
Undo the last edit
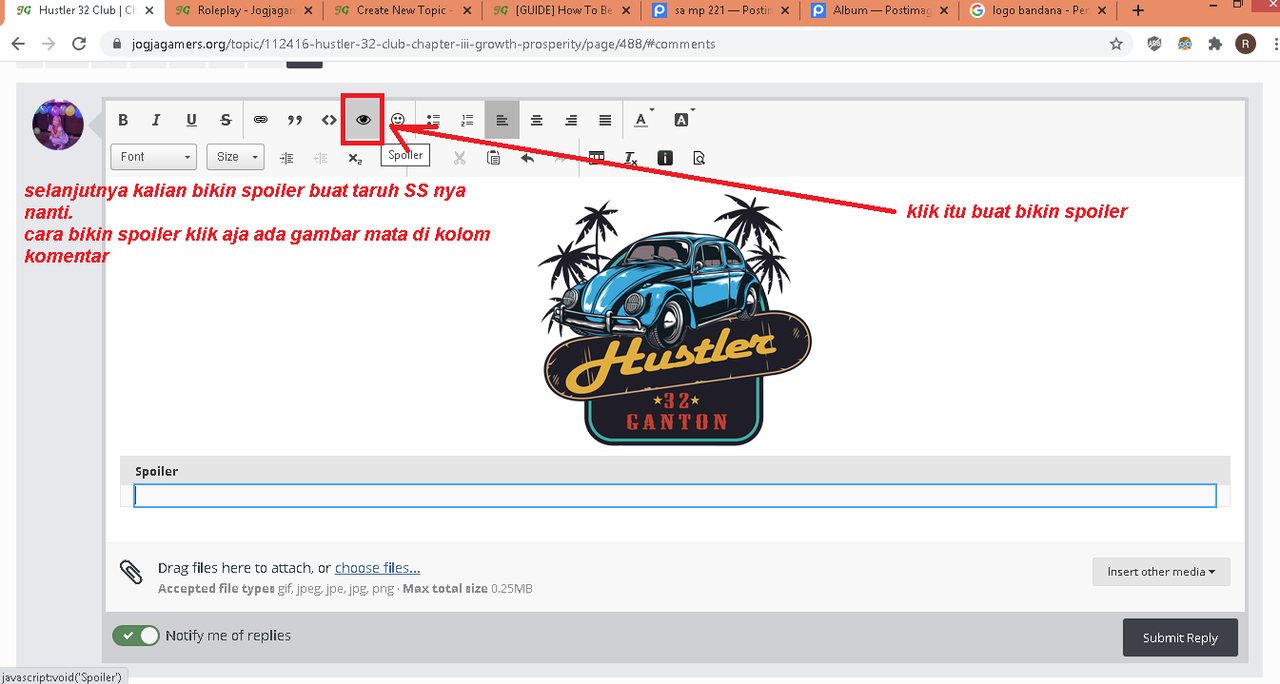tap(527, 158)
